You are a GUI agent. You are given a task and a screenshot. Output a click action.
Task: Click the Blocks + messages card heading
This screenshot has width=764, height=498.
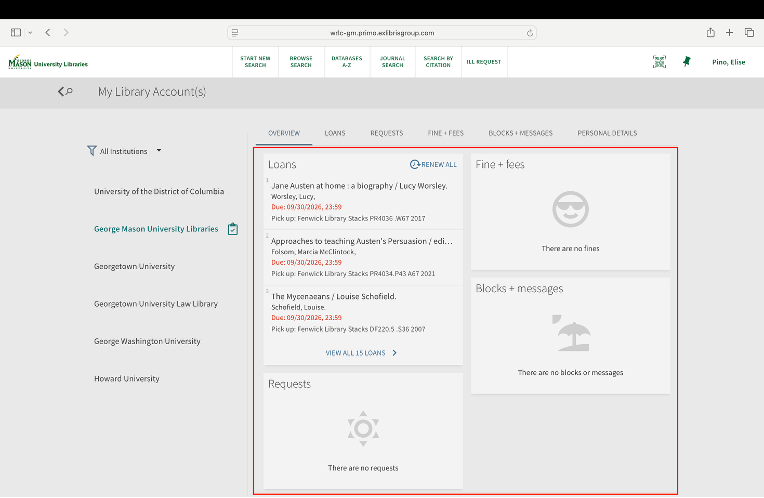pos(519,288)
